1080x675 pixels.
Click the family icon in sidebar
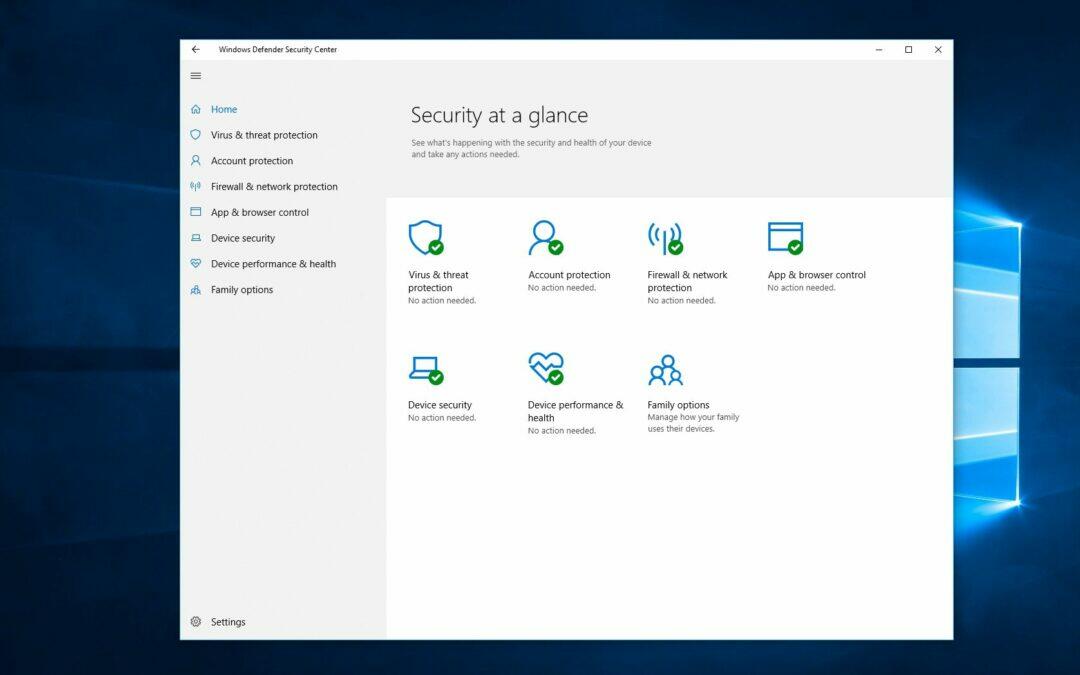click(196, 290)
